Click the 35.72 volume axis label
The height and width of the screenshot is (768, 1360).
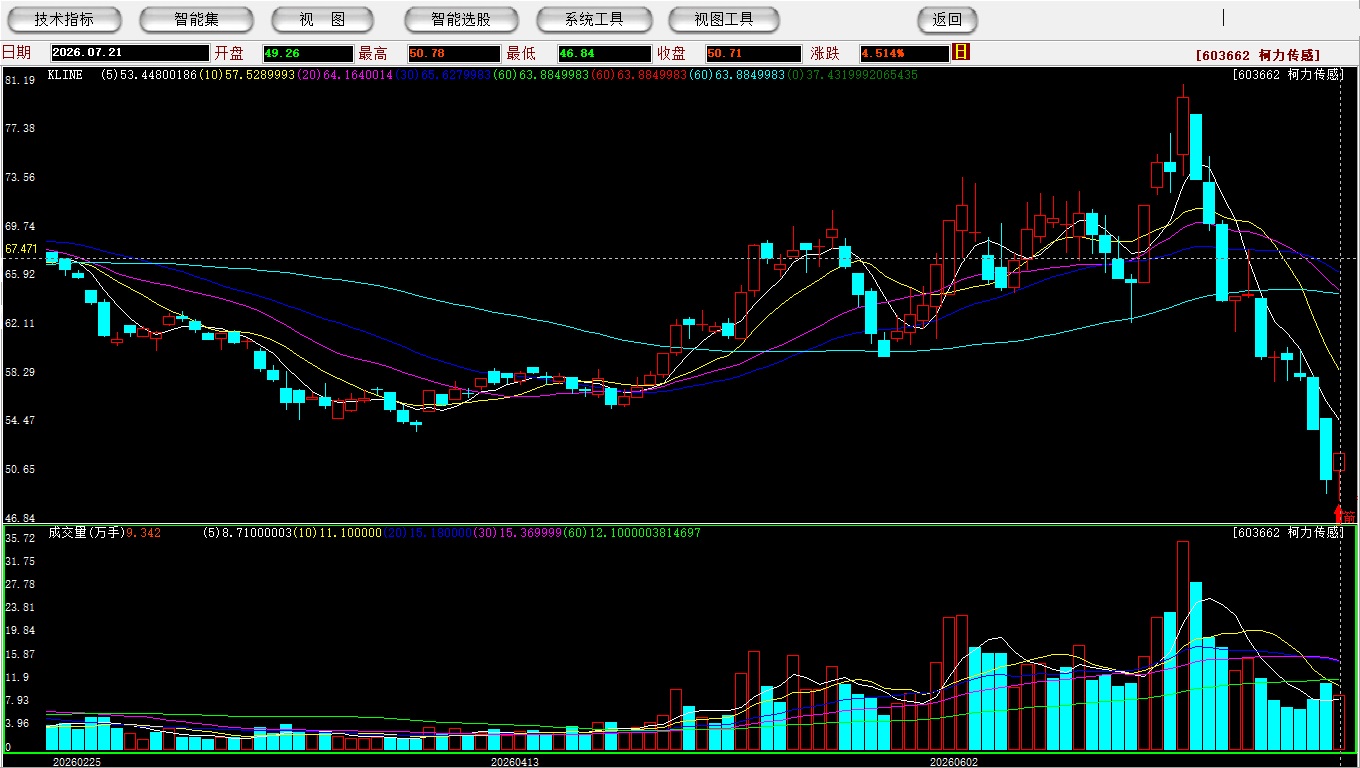[x=20, y=538]
